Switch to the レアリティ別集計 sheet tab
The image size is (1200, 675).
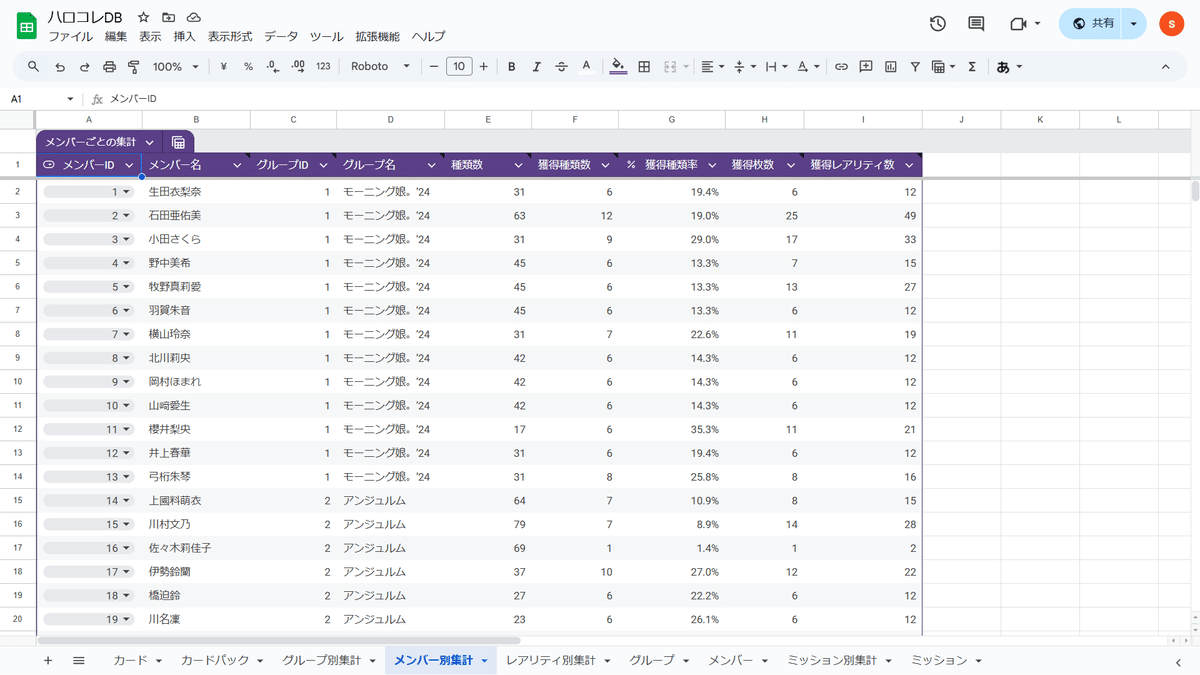pos(550,661)
